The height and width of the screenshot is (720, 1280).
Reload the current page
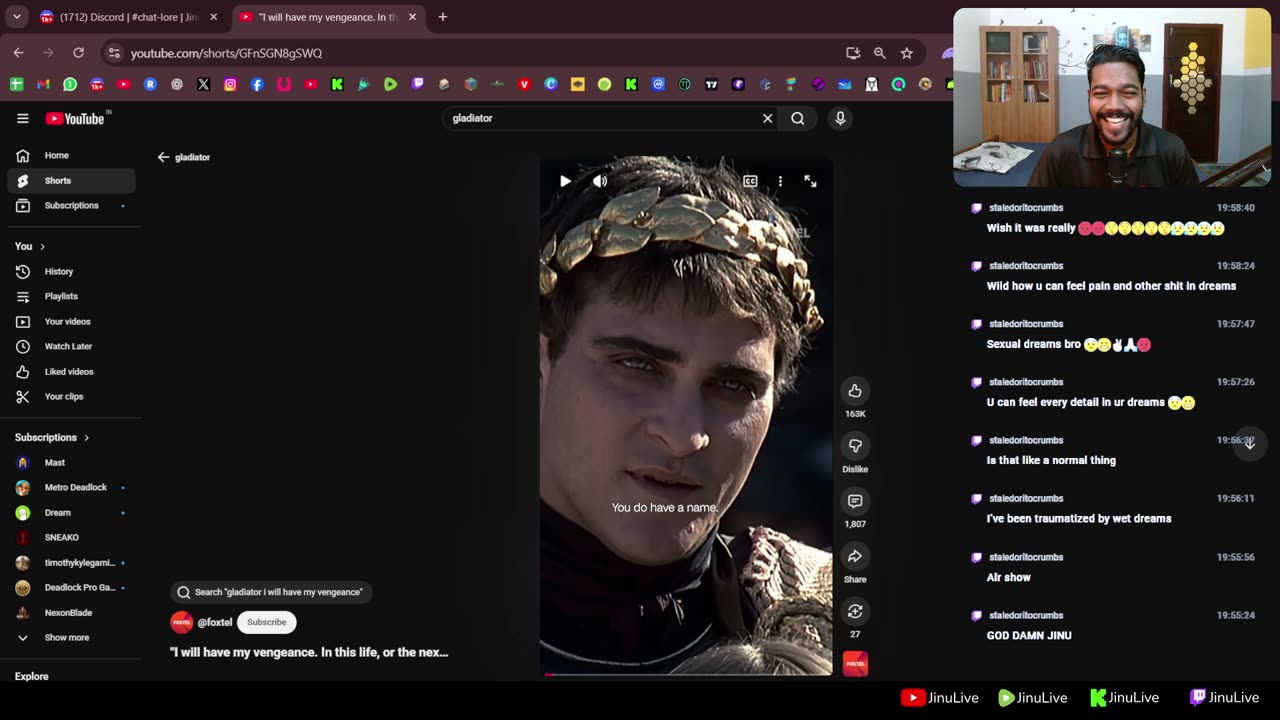[x=78, y=53]
